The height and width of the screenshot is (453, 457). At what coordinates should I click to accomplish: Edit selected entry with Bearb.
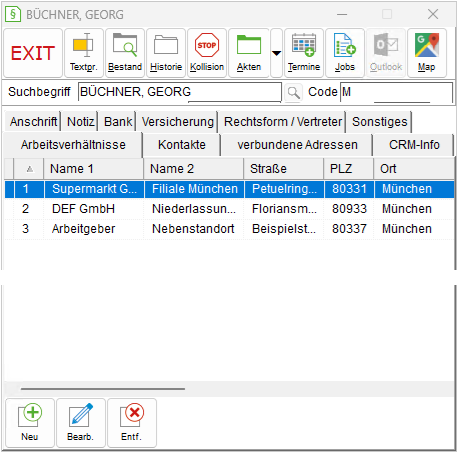pos(81,423)
